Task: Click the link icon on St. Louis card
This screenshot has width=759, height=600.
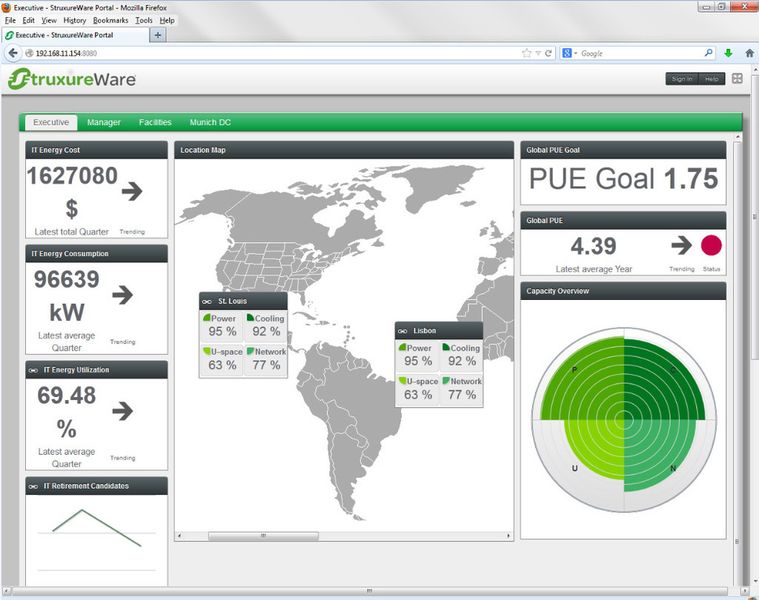Action: [x=207, y=301]
